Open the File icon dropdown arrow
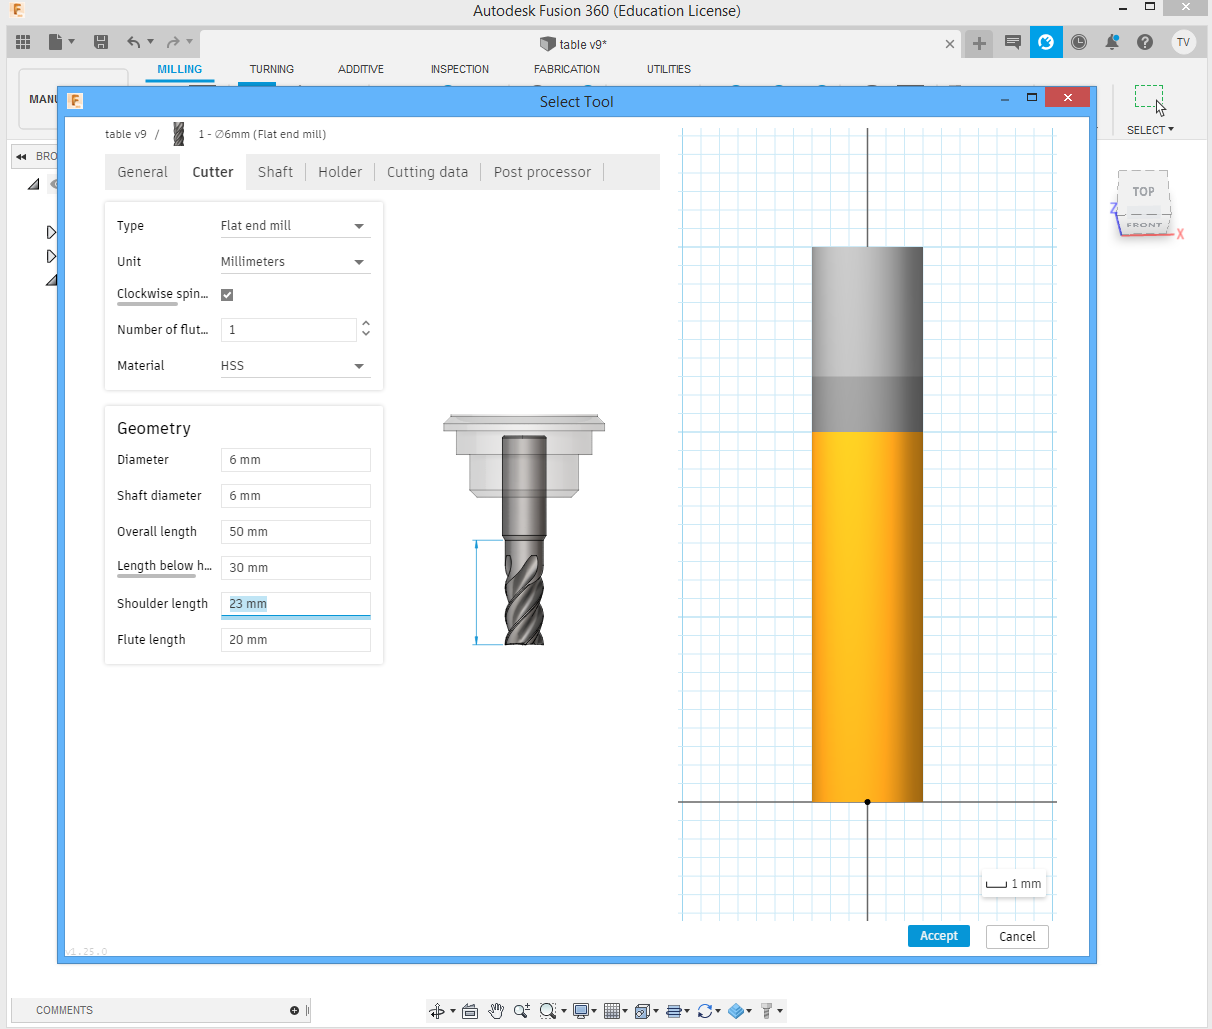Image resolution: width=1212 pixels, height=1029 pixels. click(71, 42)
